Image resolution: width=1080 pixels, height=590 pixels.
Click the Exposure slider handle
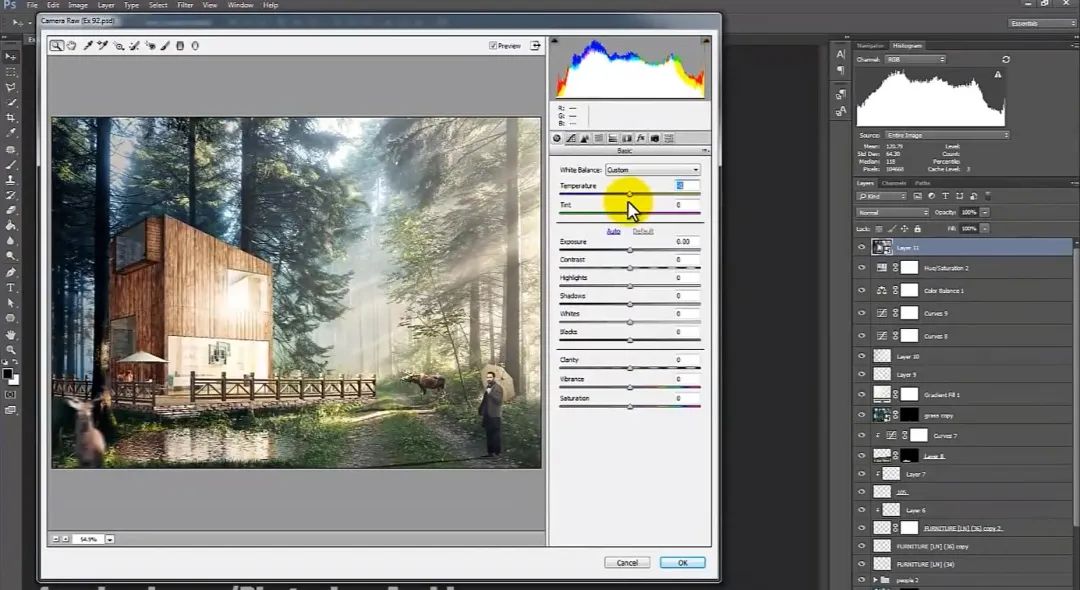pos(630,249)
